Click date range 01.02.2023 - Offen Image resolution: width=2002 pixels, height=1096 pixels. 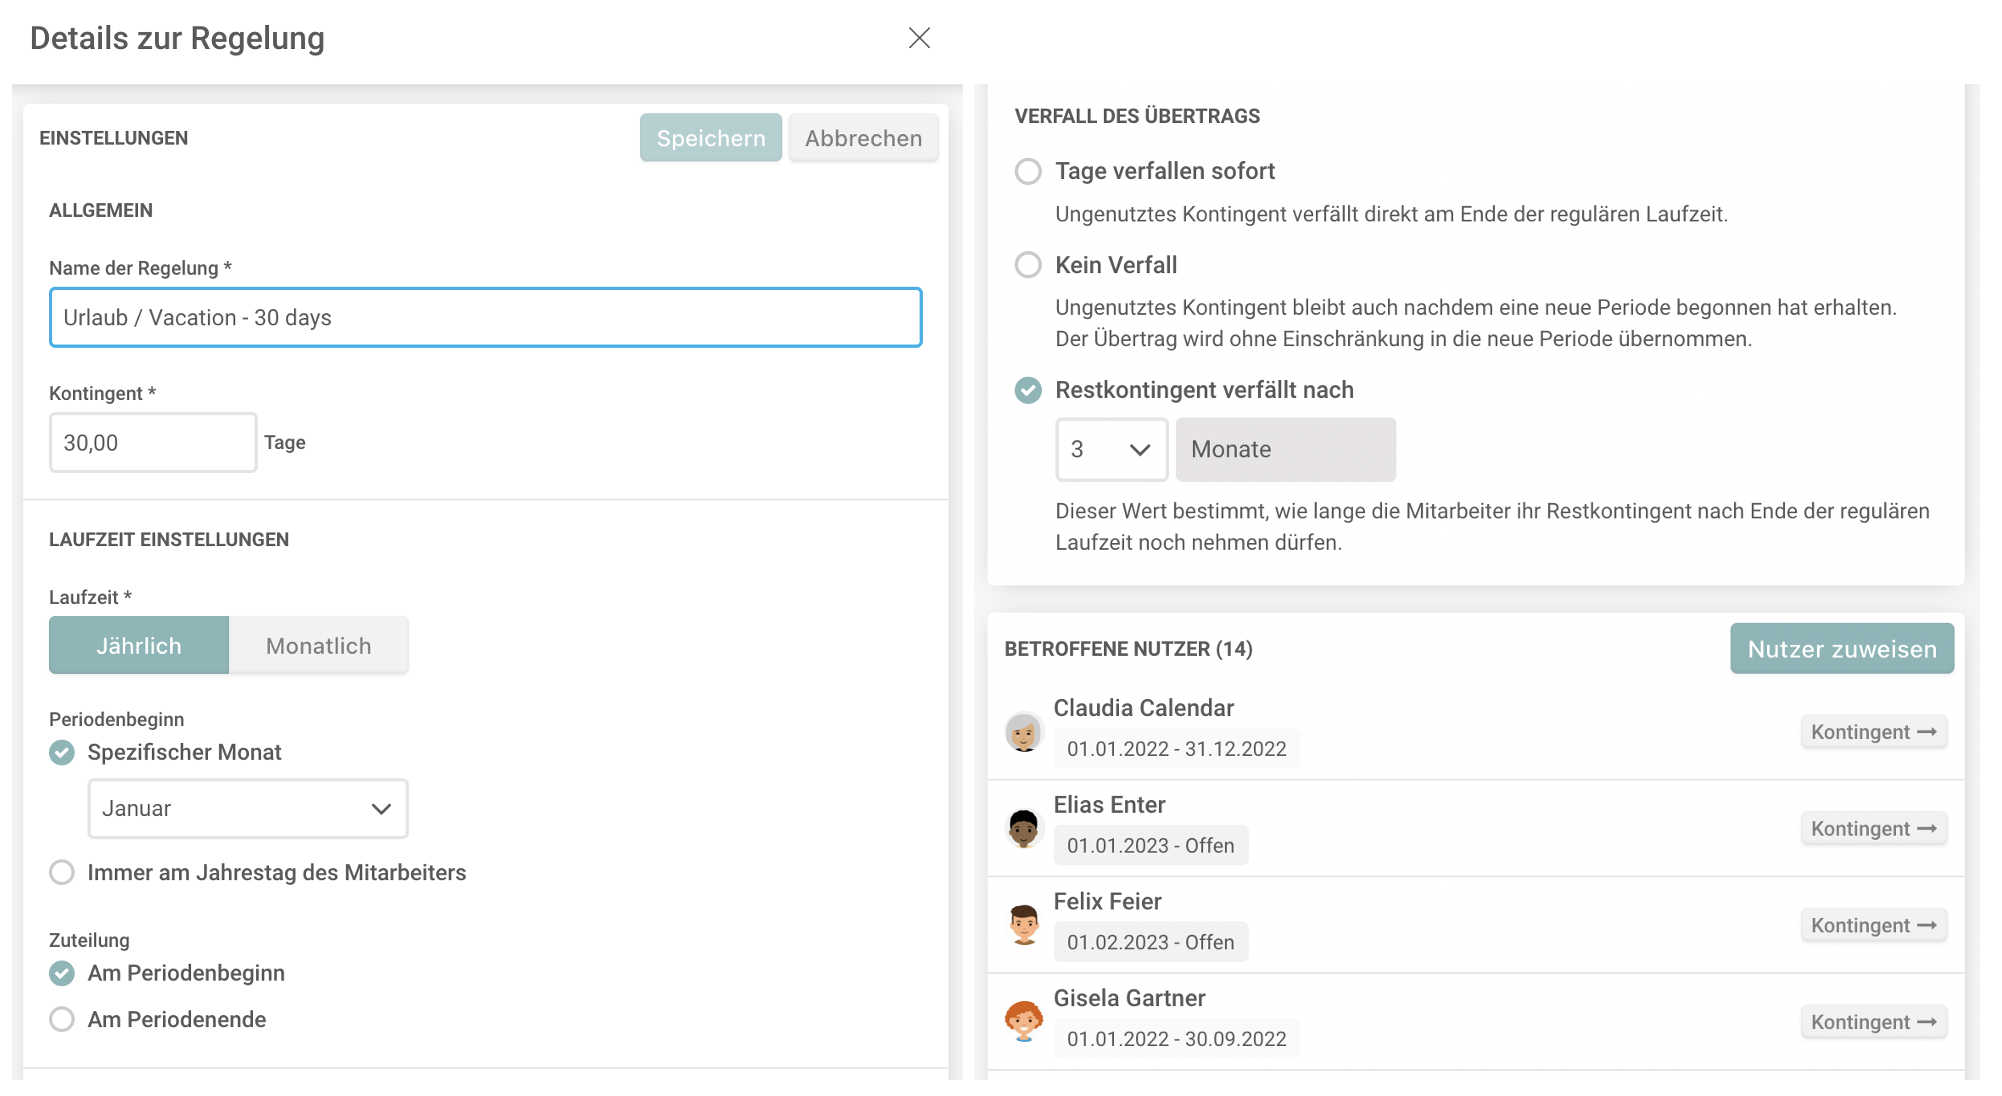pos(1151,942)
